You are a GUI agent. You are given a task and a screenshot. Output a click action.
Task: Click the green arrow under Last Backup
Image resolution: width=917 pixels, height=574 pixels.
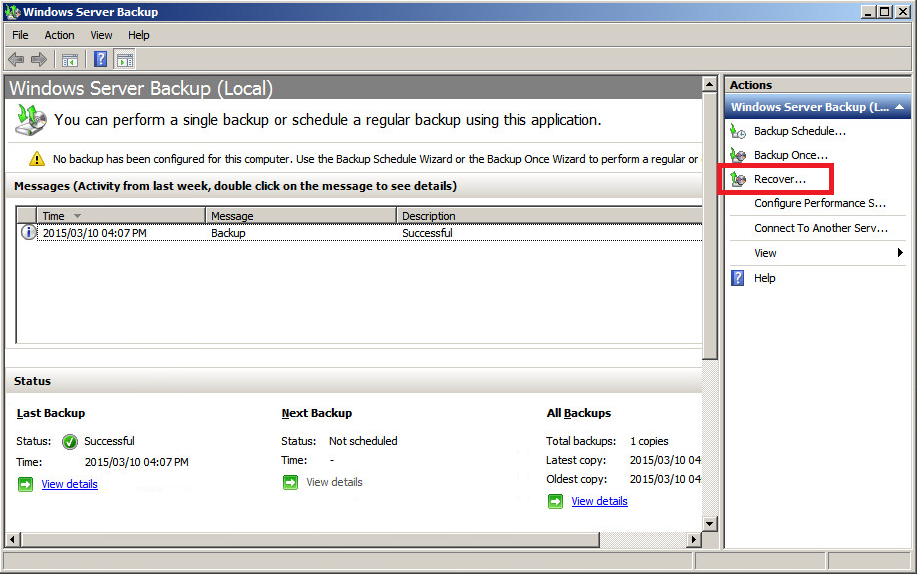click(26, 484)
